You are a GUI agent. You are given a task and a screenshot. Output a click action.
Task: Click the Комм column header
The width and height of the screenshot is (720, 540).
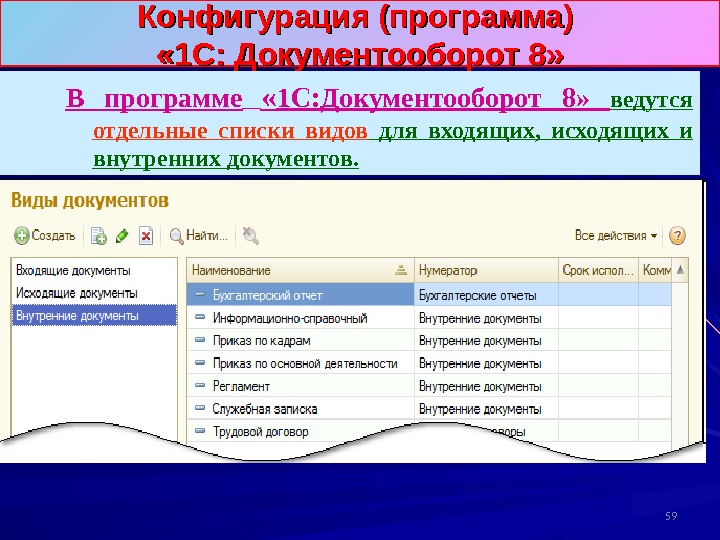pos(655,270)
